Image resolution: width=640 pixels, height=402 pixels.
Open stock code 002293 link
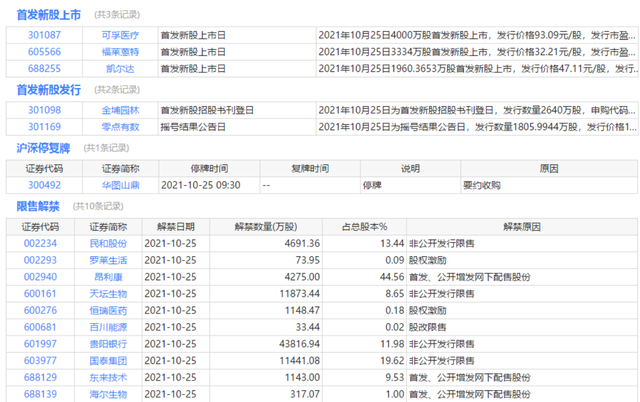pyautogui.click(x=40, y=260)
